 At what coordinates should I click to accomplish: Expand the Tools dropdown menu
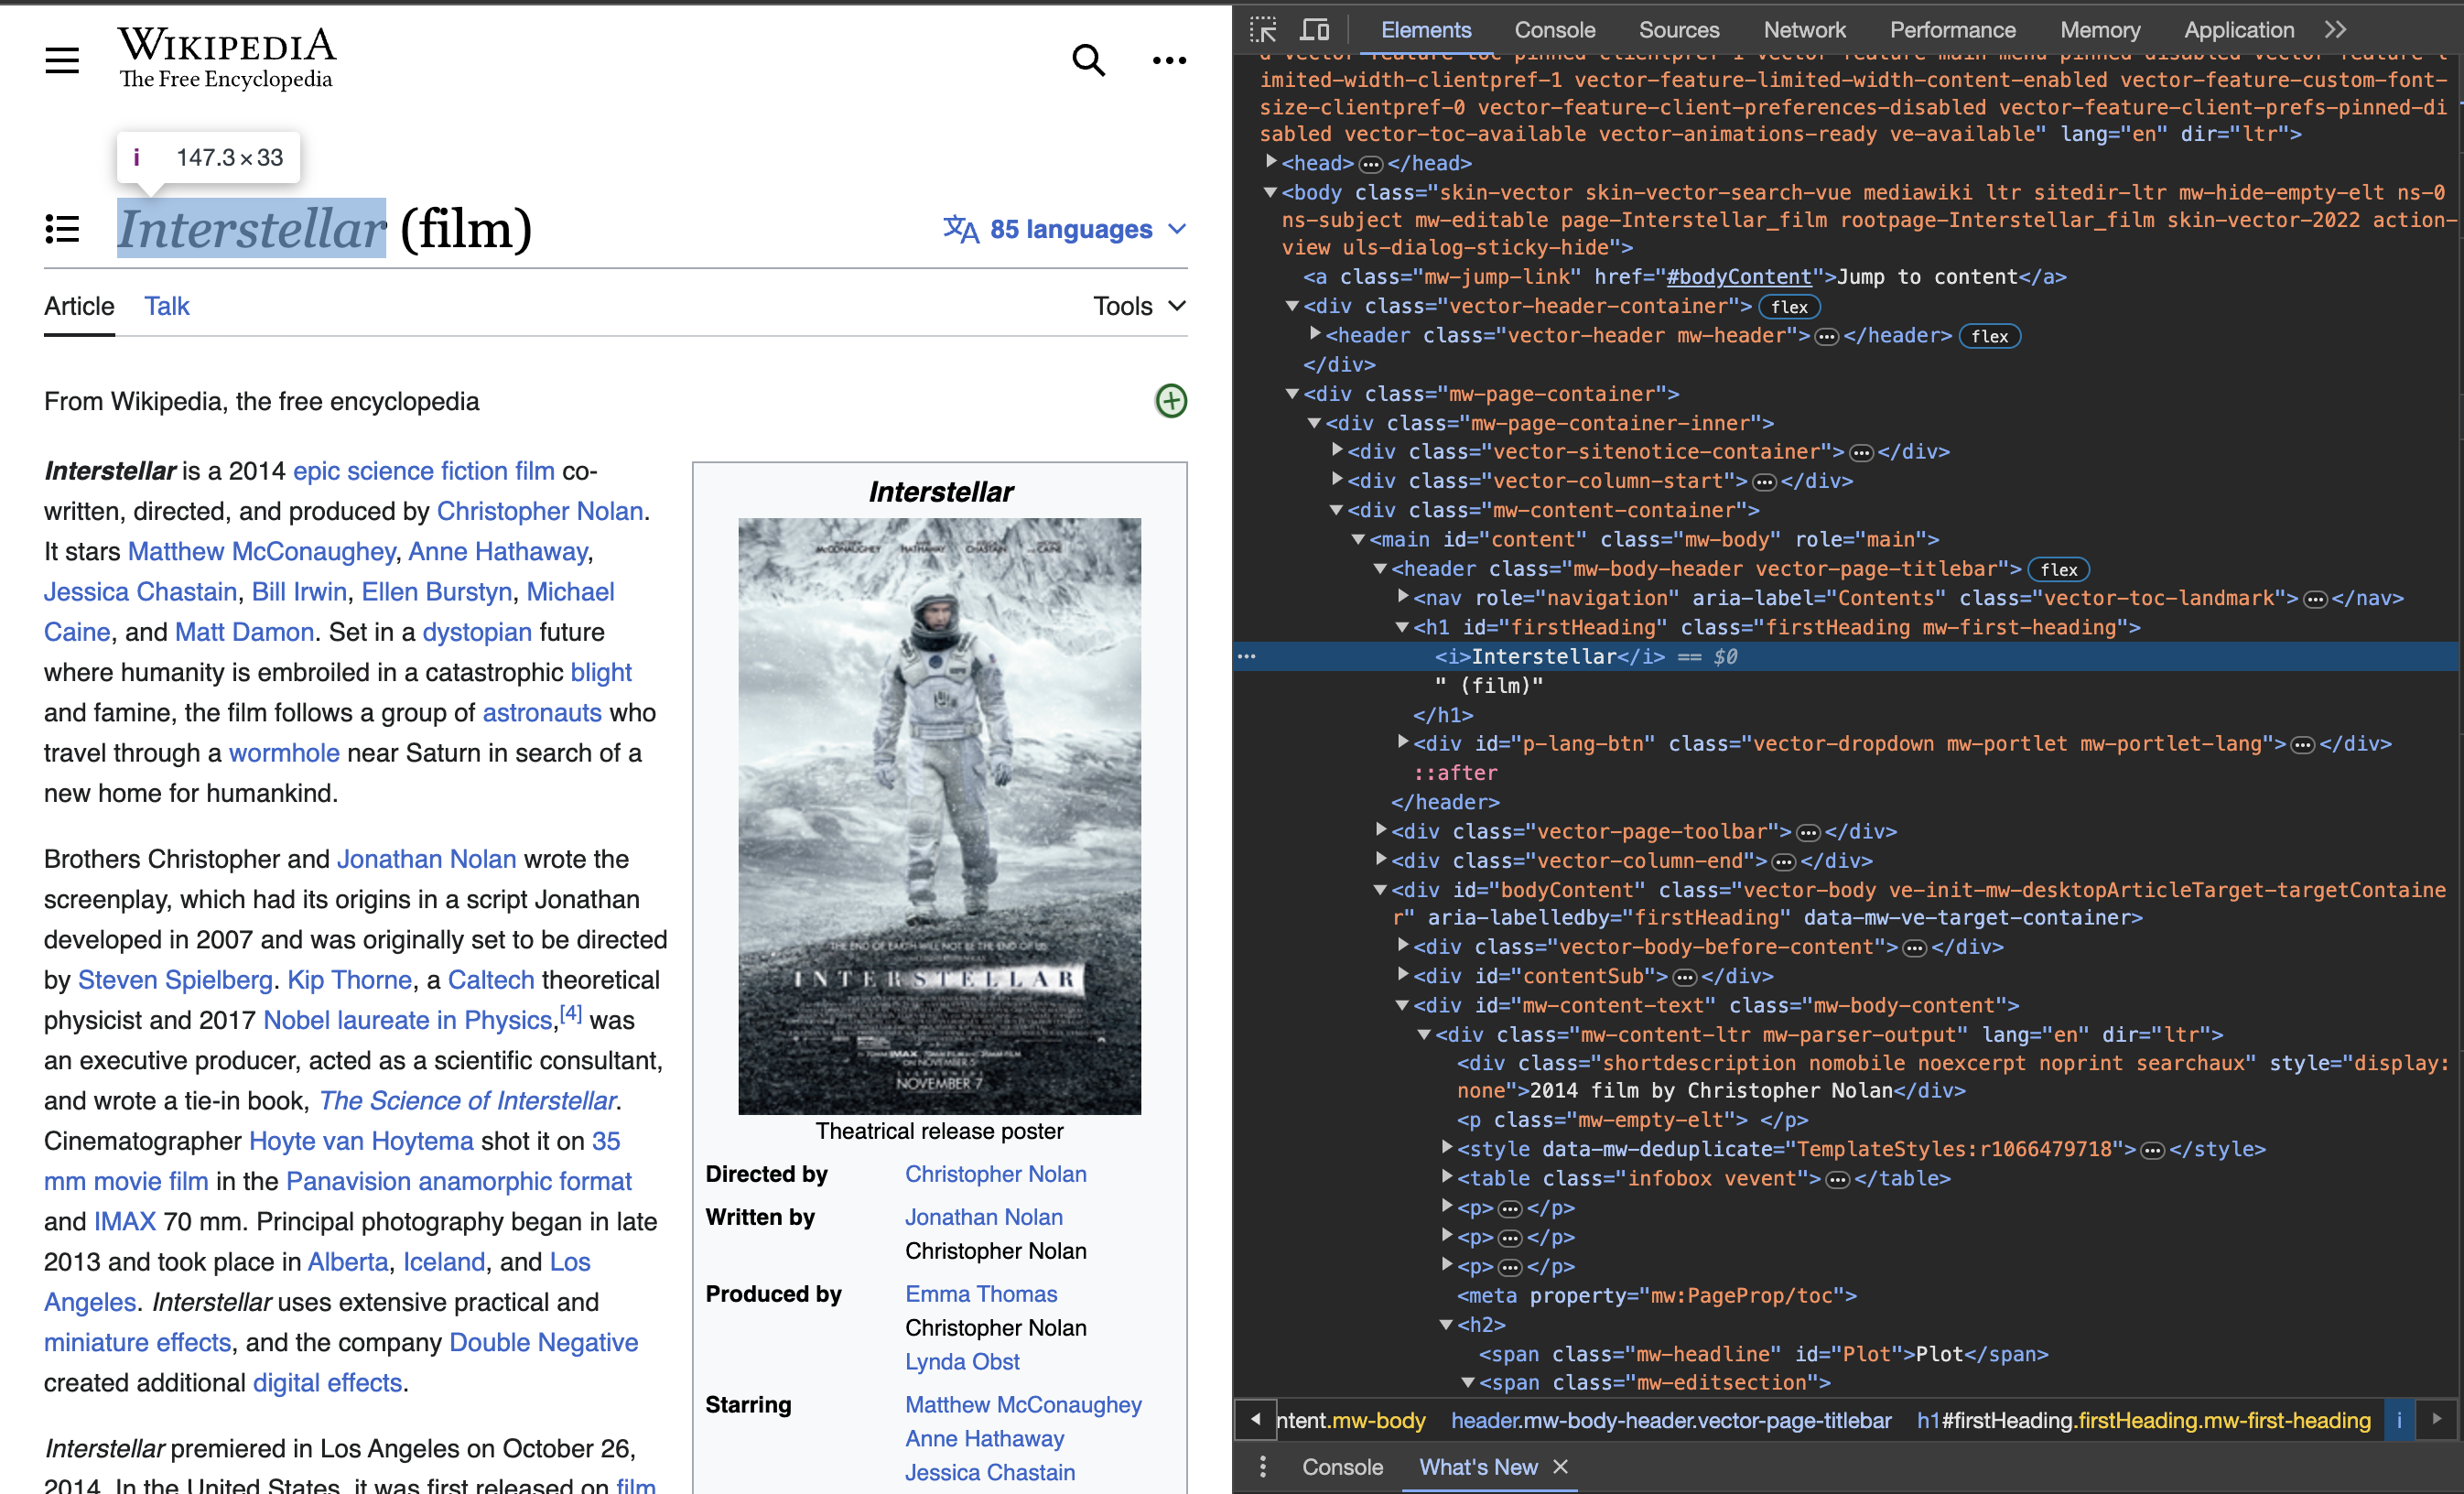pos(1139,306)
